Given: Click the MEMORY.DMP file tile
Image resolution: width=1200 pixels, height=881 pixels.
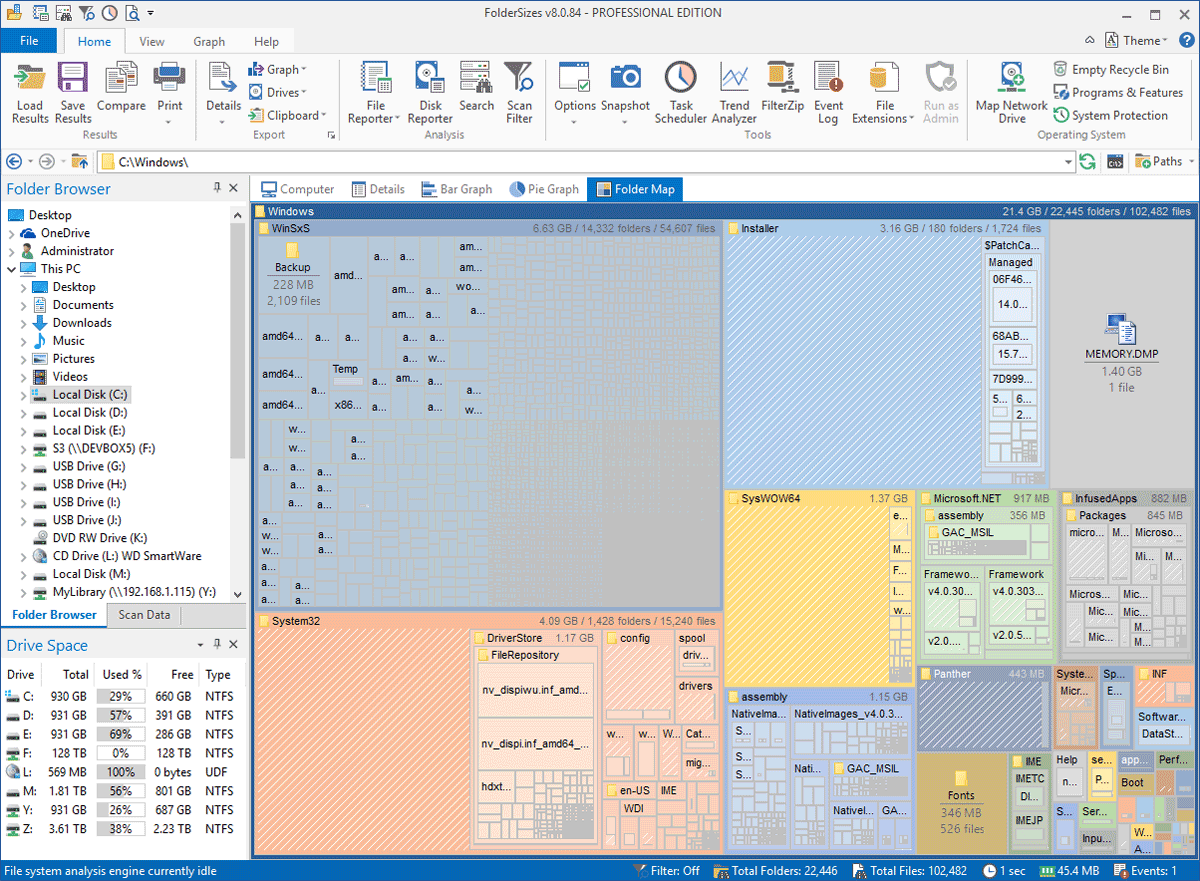Looking at the screenshot, I should (1120, 353).
